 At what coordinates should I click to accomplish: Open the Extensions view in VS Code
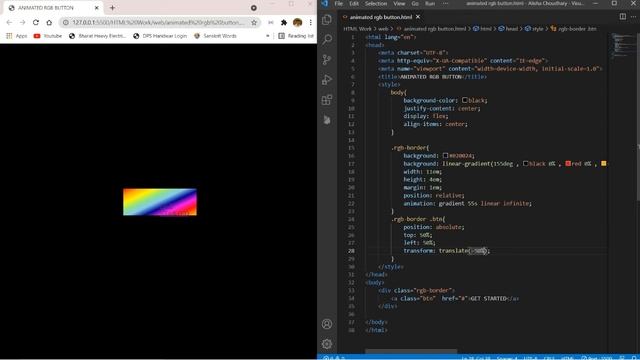click(x=327, y=100)
